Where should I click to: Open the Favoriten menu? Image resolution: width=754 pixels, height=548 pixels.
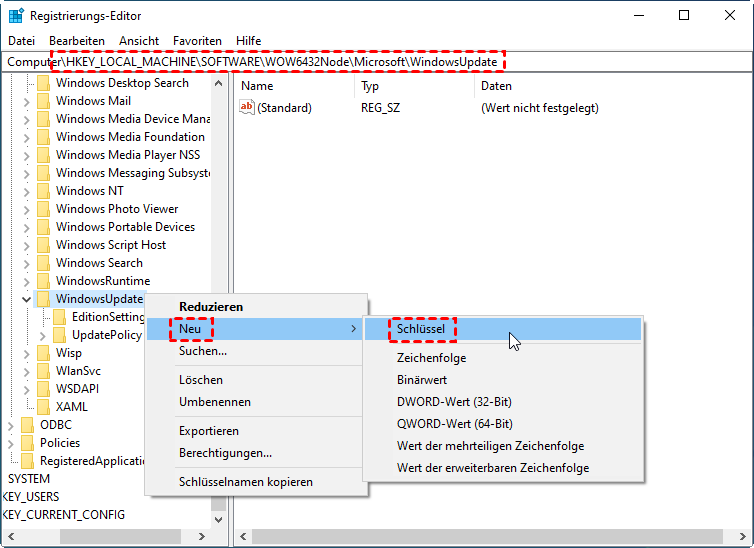click(x=197, y=41)
